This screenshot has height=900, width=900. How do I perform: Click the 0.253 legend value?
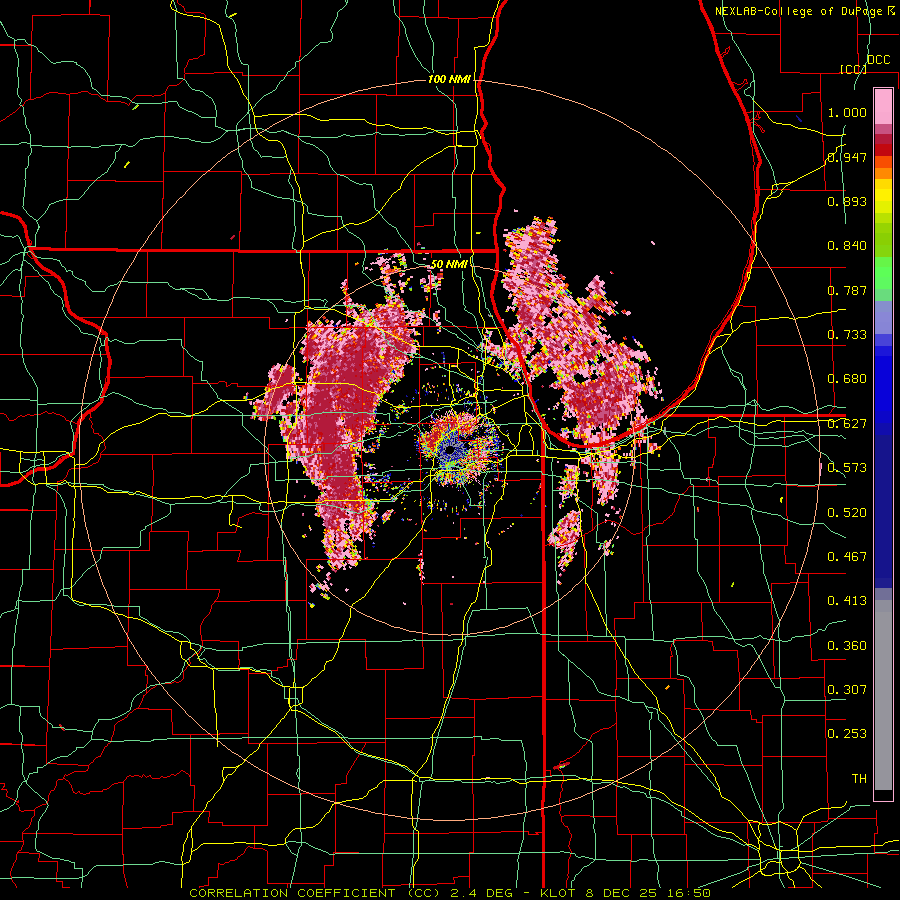point(847,734)
